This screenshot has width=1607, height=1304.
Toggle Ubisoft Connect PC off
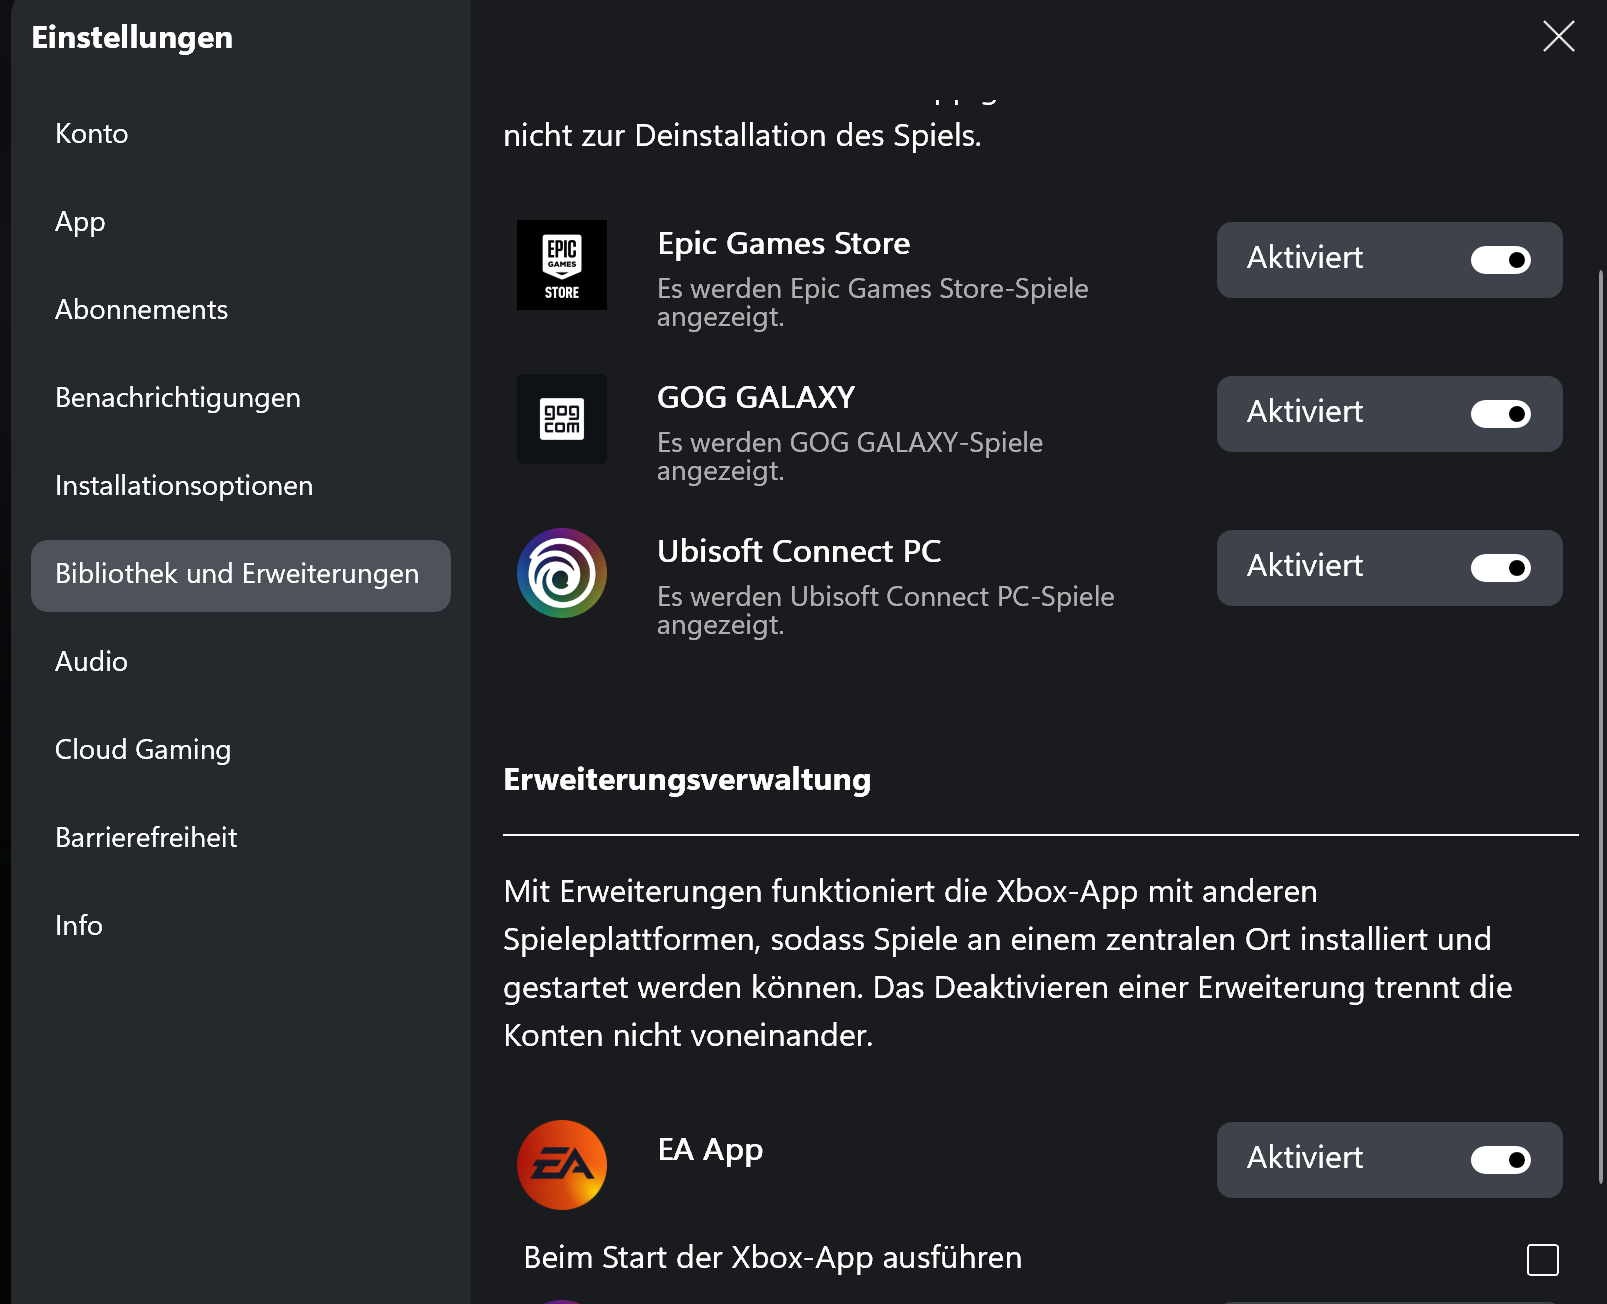coord(1500,568)
